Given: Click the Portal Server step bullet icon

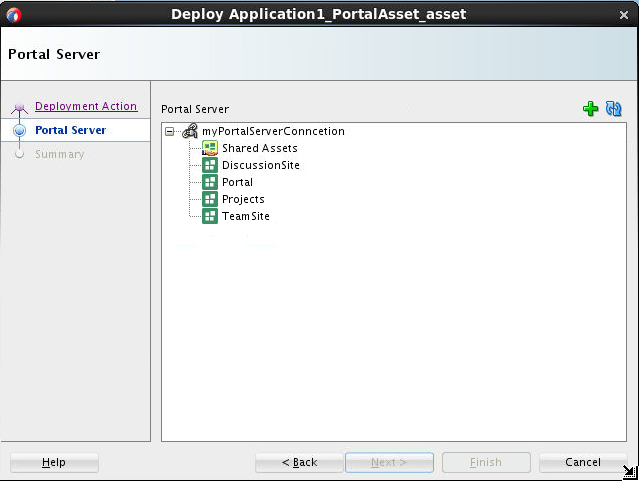Looking at the screenshot, I should (19, 130).
